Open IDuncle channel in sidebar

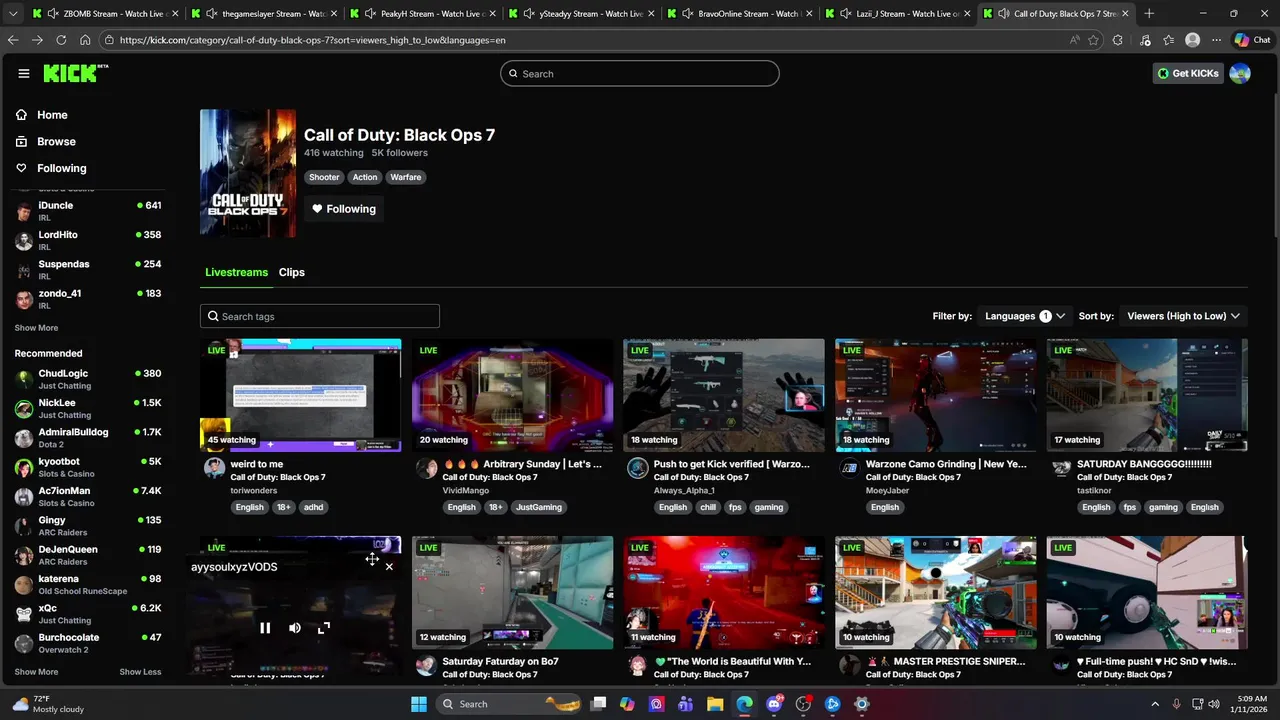click(x=88, y=211)
